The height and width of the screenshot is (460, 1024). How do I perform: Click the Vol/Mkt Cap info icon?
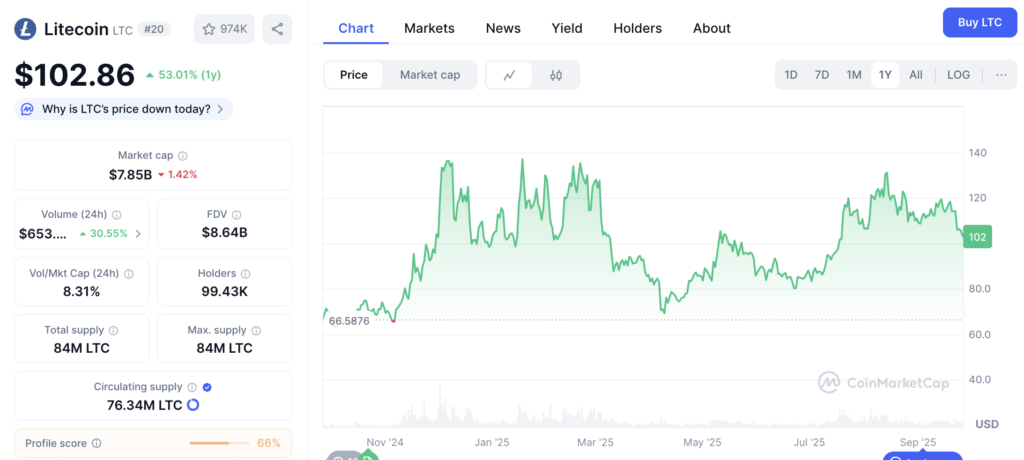pyautogui.click(x=129, y=274)
